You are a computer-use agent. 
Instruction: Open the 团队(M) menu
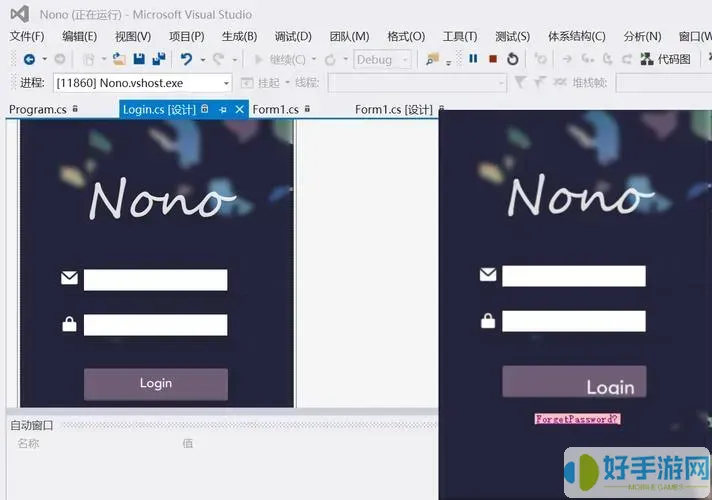click(x=349, y=36)
